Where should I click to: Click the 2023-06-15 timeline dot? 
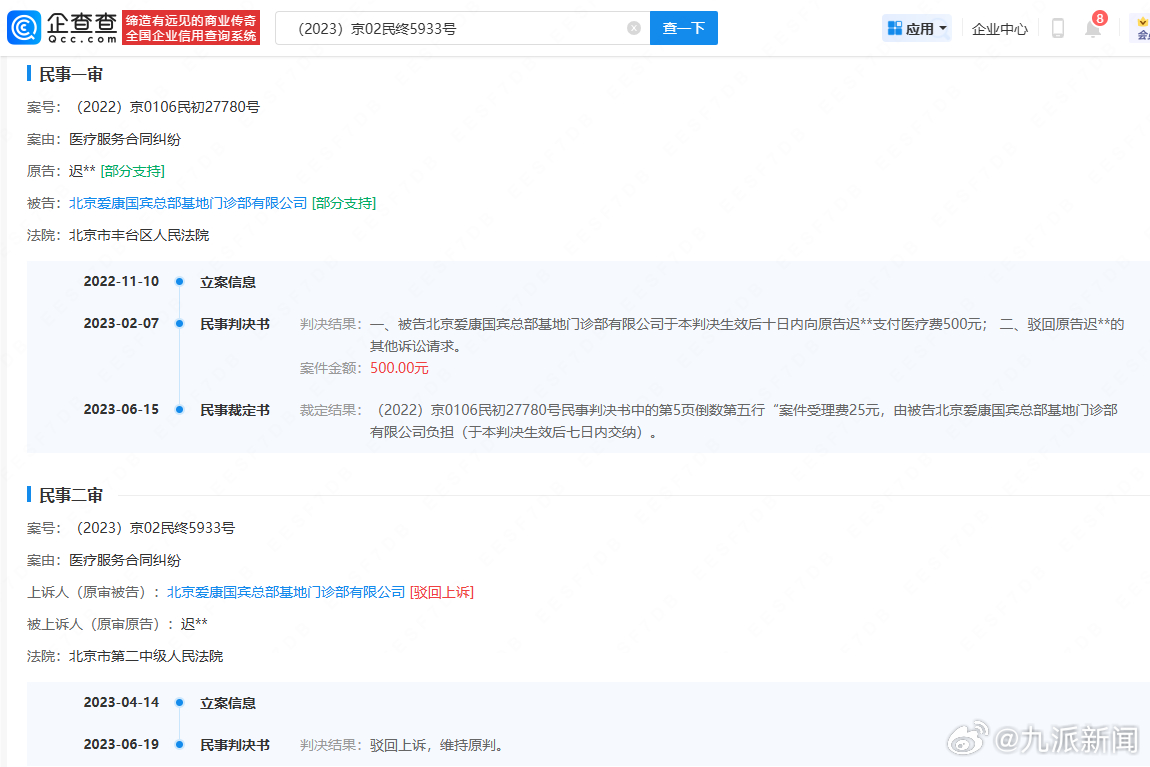(x=179, y=409)
